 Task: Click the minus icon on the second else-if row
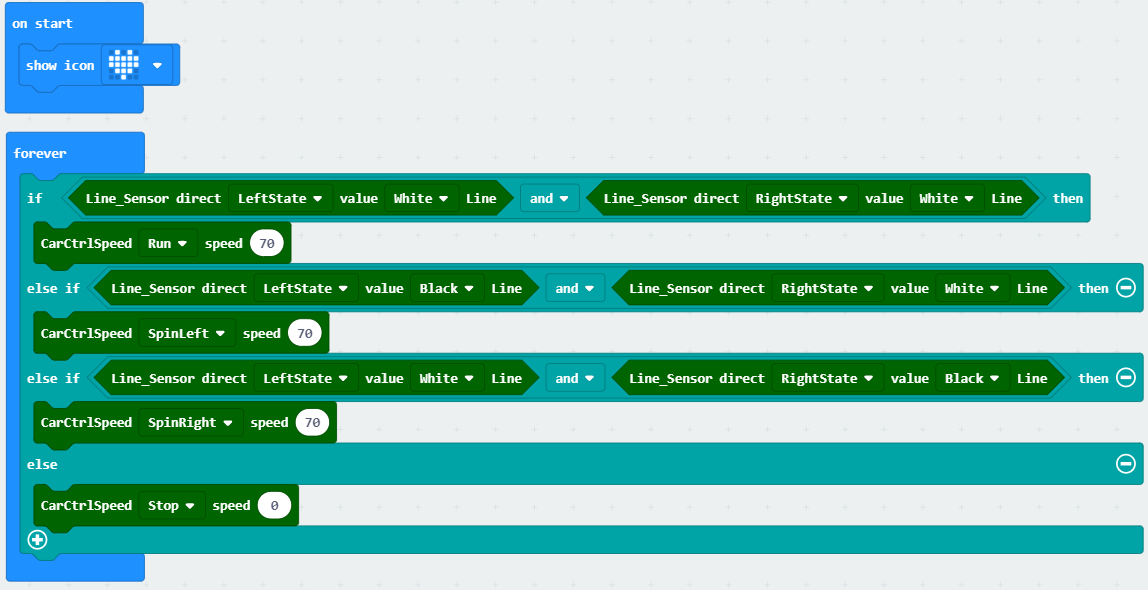1125,378
